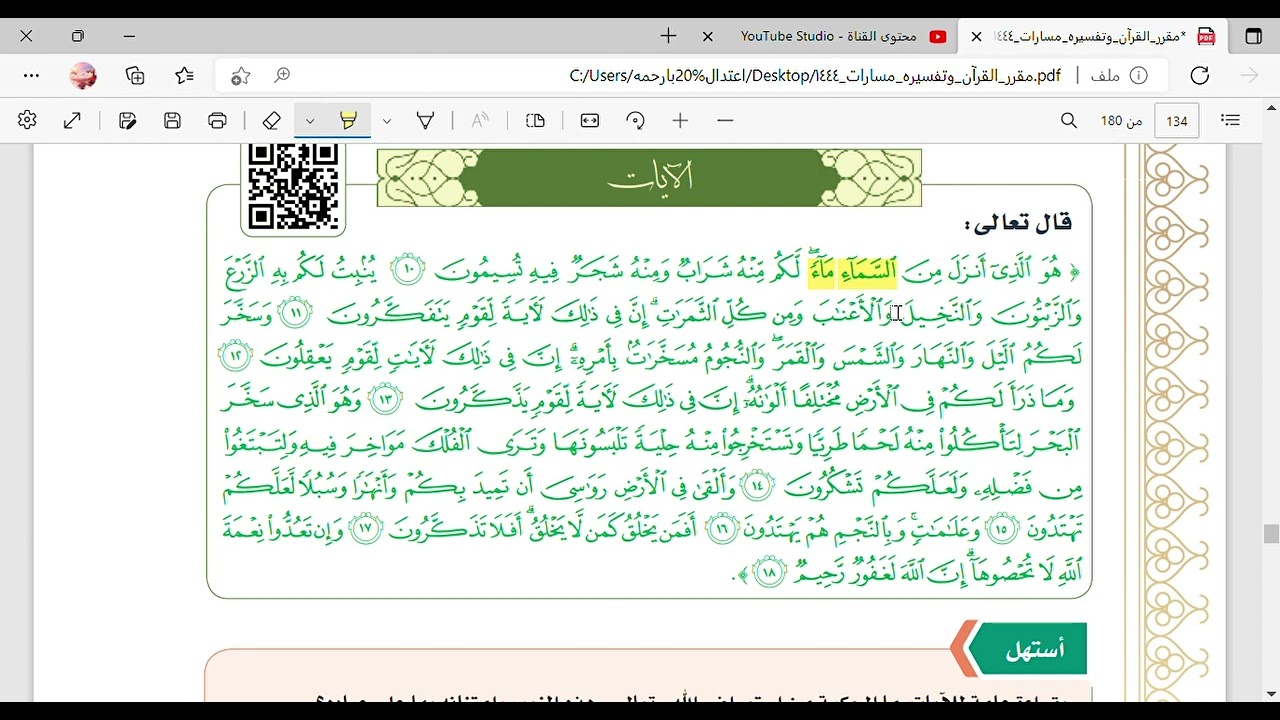Open the Page view options
The height and width of the screenshot is (720, 1280).
(x=536, y=120)
